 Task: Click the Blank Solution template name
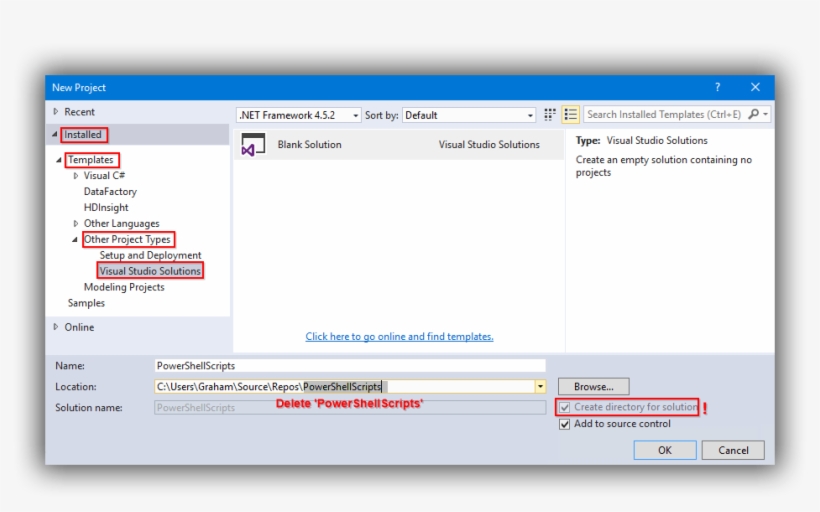[310, 144]
